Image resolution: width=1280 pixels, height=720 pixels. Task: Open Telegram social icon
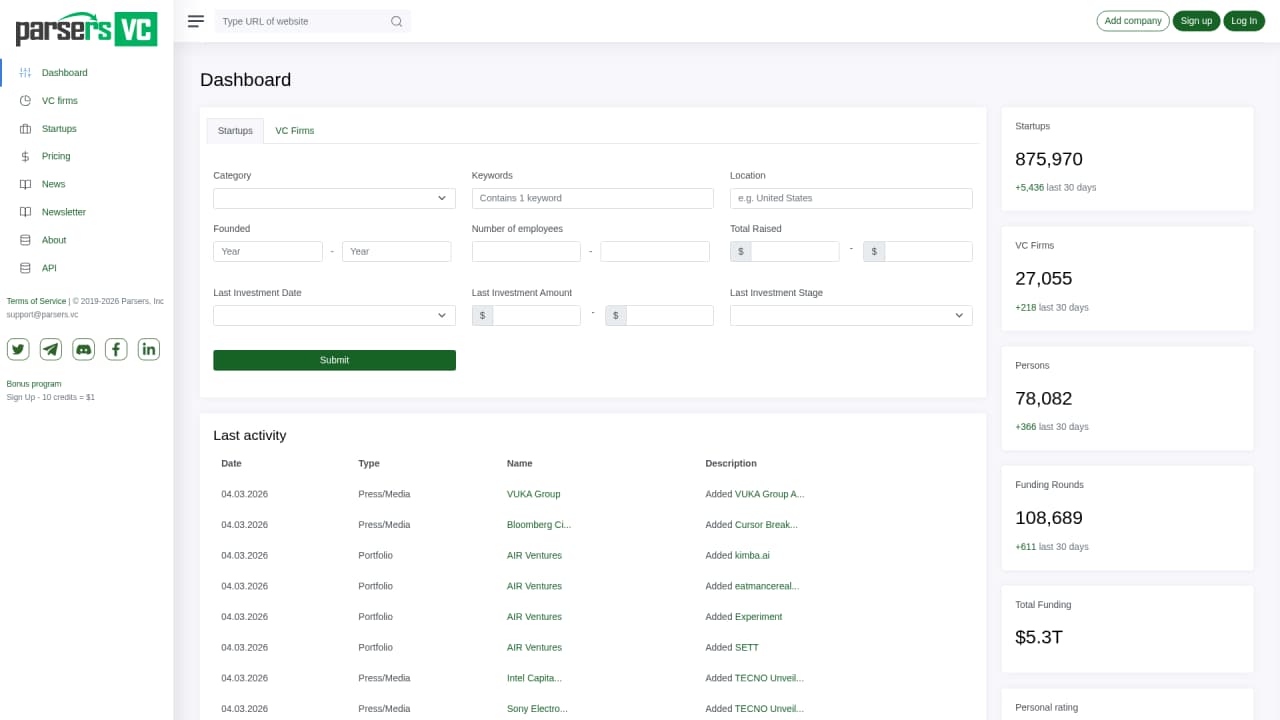51,349
